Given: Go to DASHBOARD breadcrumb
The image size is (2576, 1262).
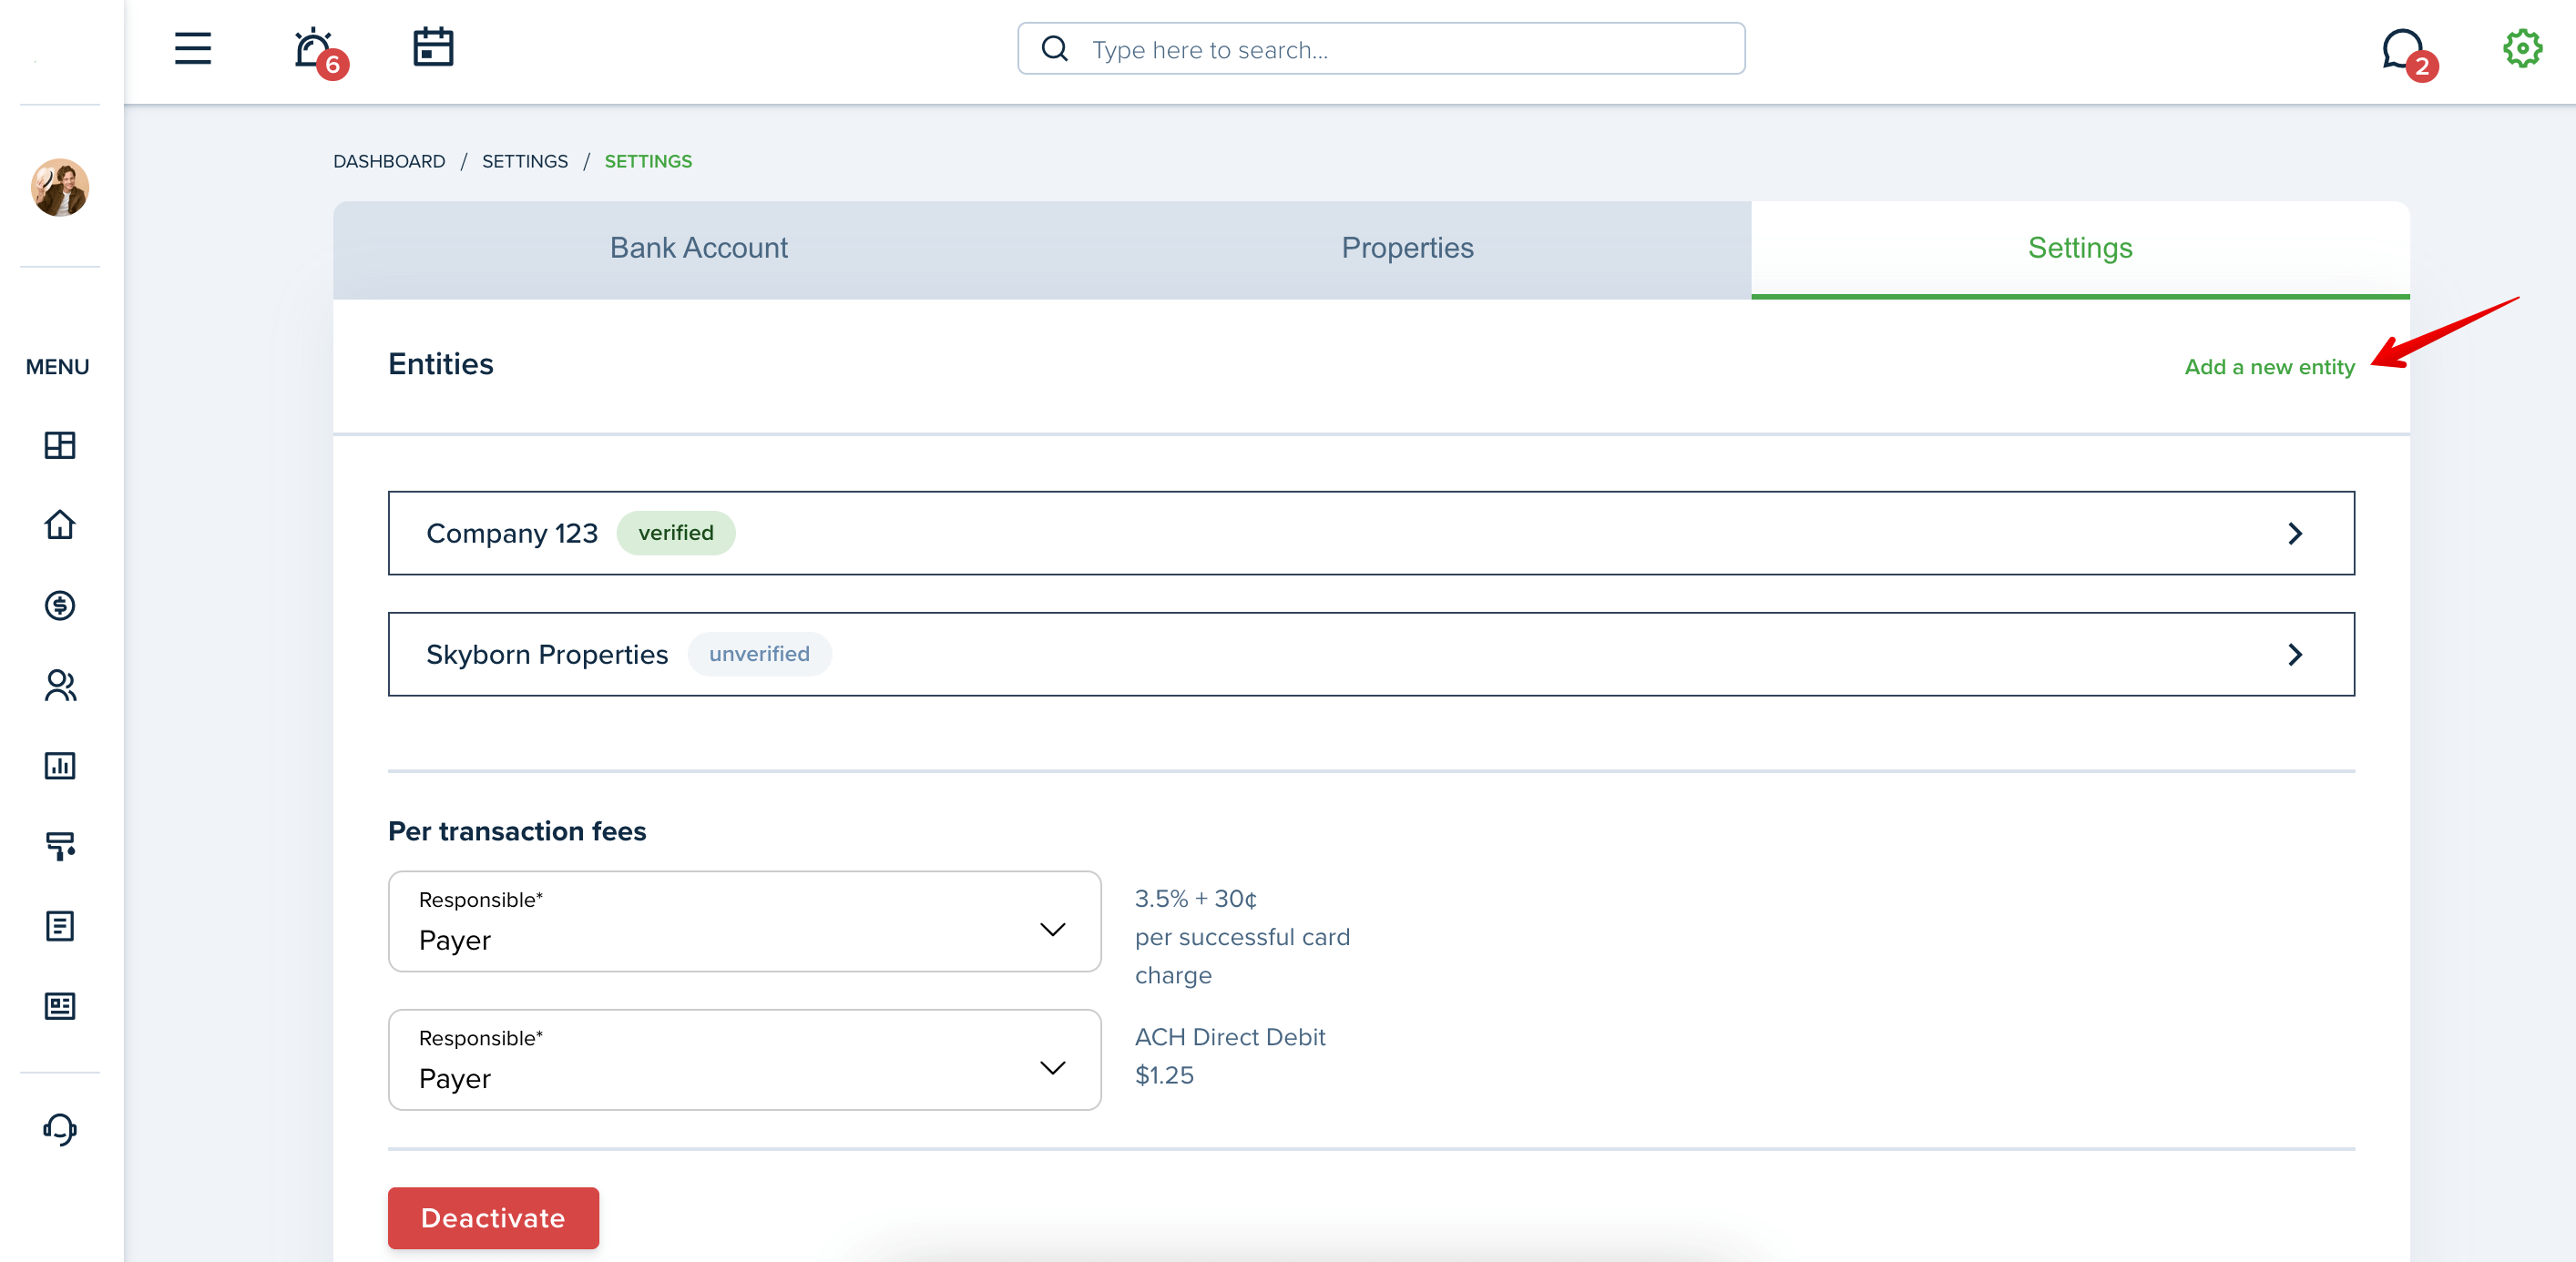Looking at the screenshot, I should pos(389,161).
